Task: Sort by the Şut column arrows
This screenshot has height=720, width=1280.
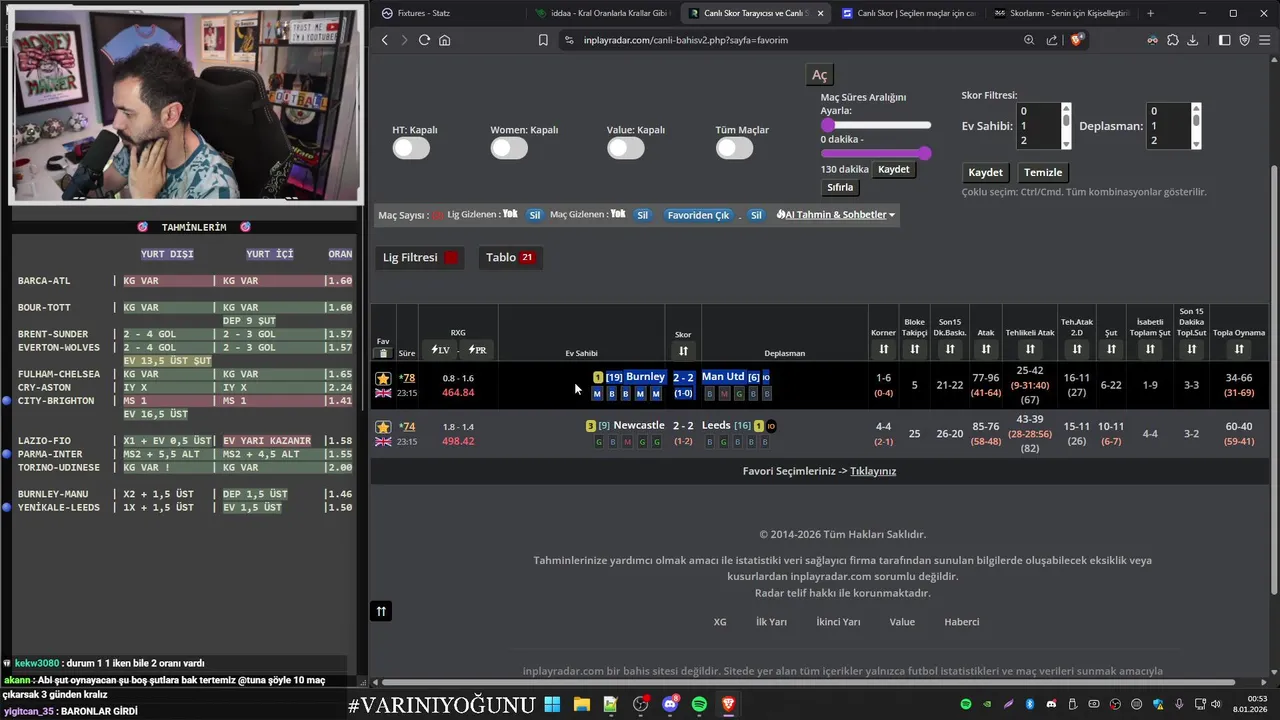Action: point(1111,349)
